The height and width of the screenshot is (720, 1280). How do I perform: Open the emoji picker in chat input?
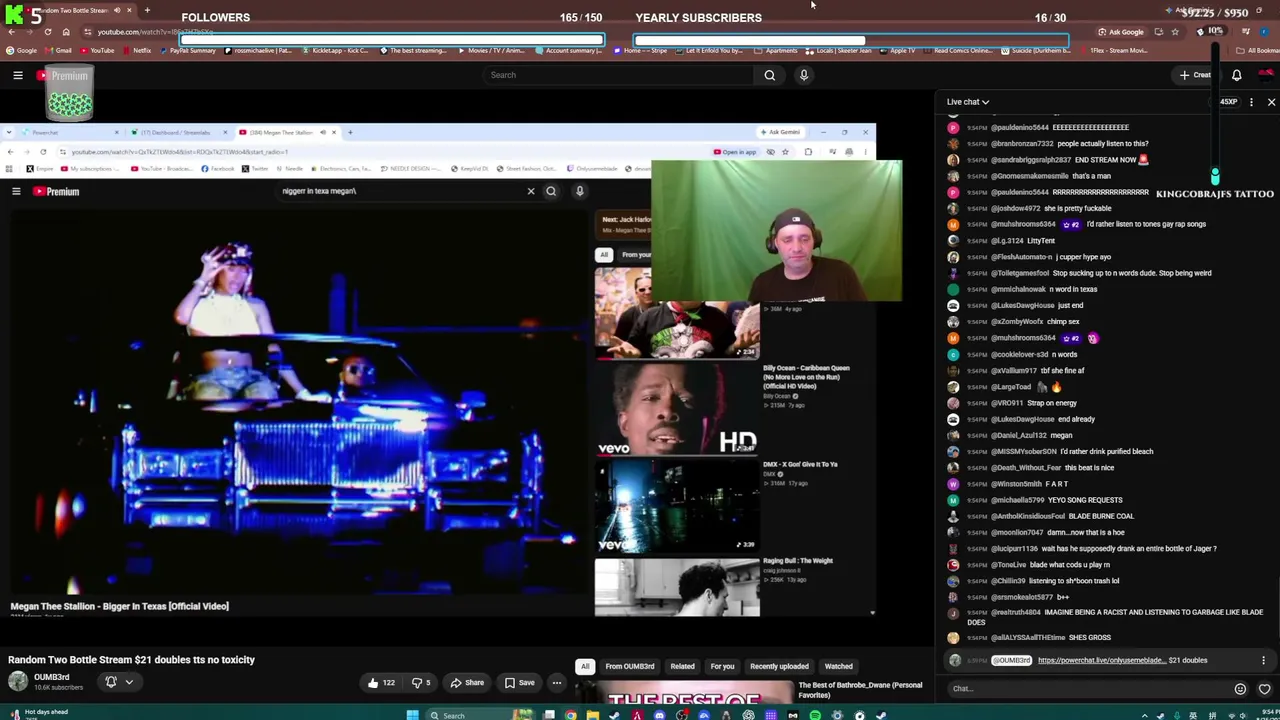(x=1240, y=688)
